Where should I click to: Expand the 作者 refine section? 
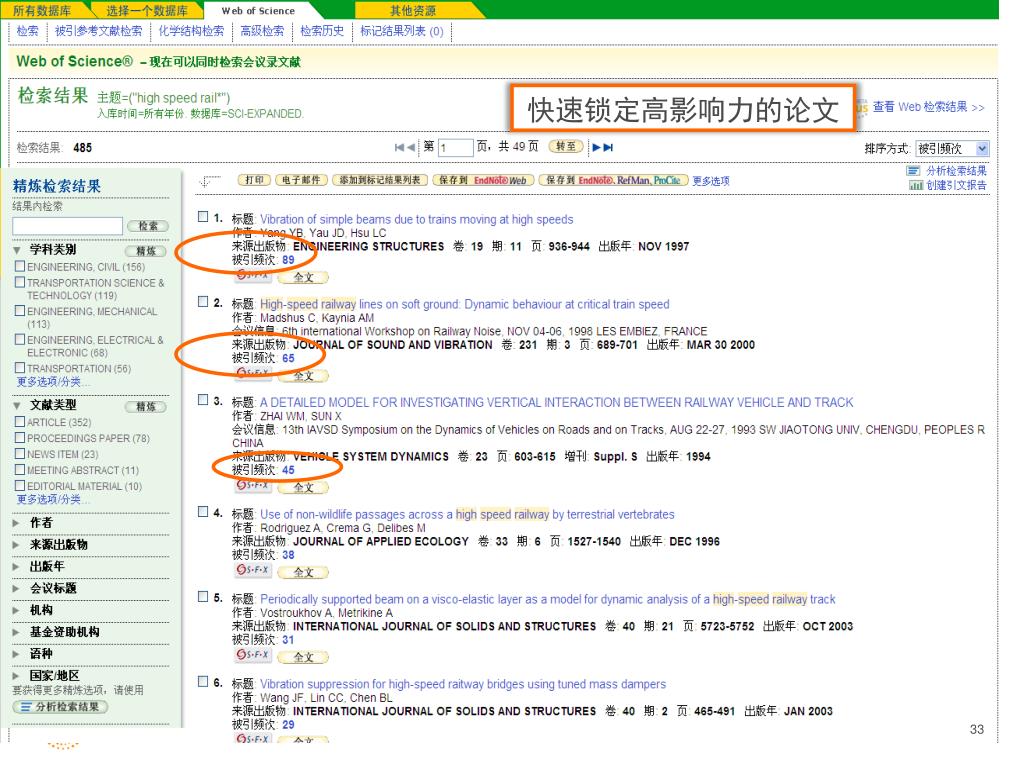pos(16,523)
